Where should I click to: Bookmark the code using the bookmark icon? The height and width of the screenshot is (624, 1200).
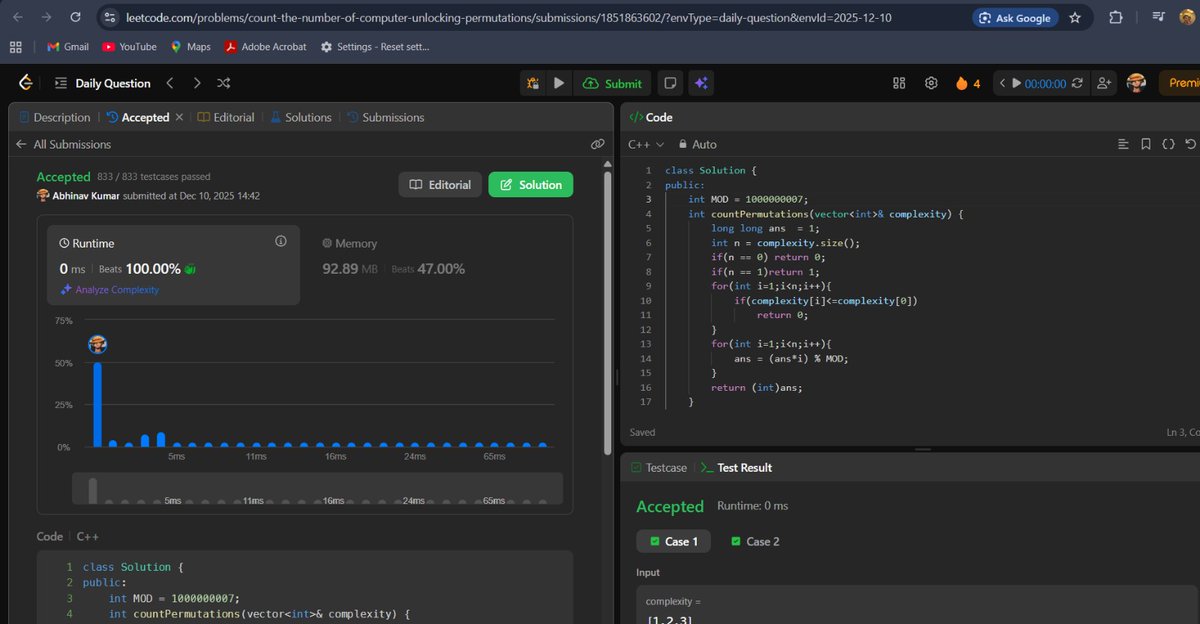click(1145, 144)
